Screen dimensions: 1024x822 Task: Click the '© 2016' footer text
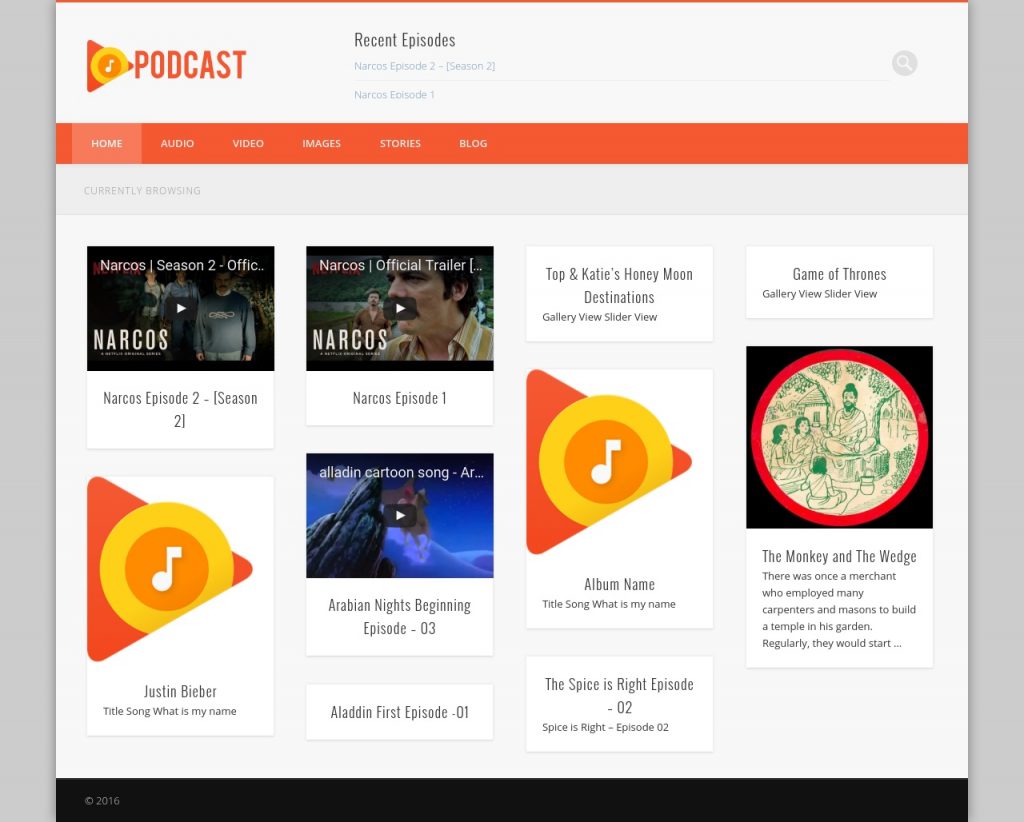102,800
